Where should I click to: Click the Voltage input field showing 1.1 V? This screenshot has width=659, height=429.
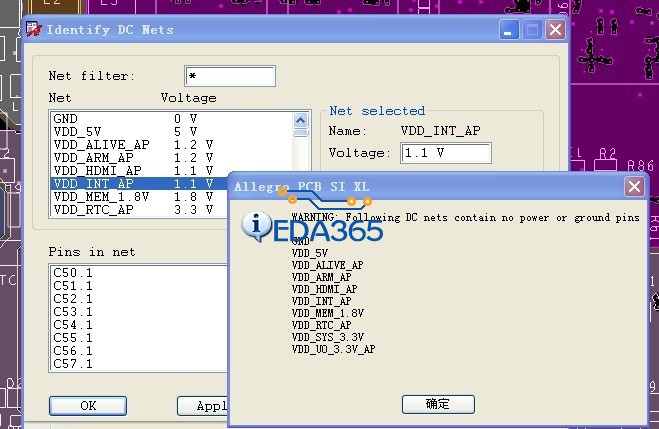446,153
